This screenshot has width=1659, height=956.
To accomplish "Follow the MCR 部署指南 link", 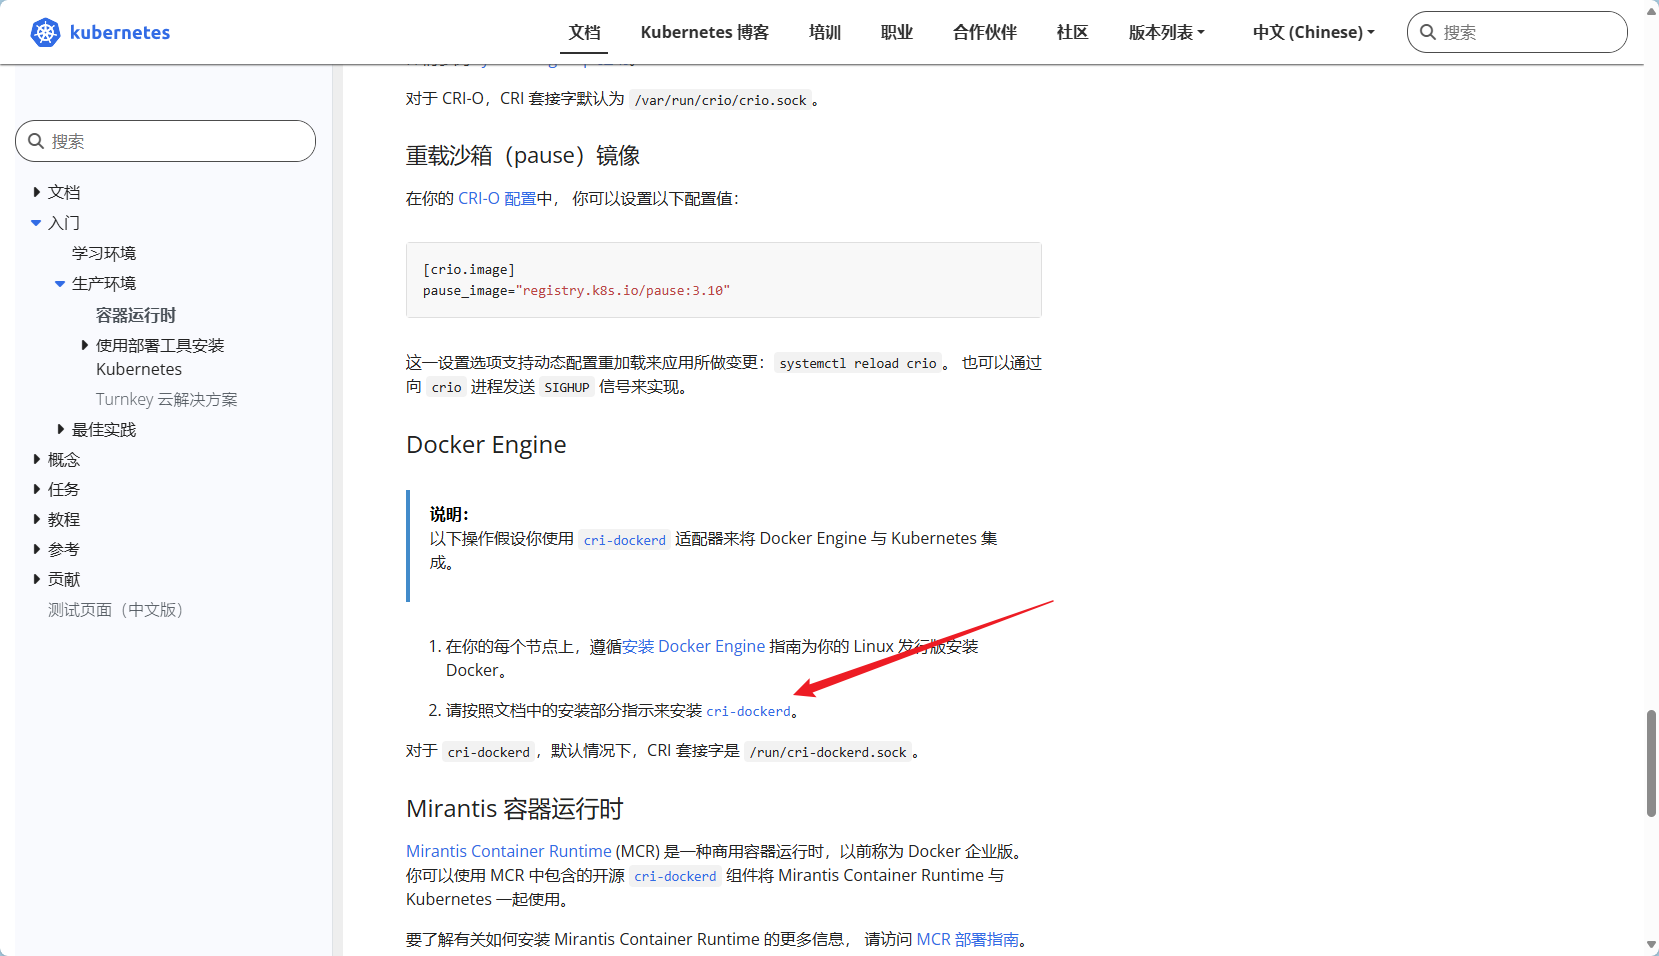I will point(968,939).
